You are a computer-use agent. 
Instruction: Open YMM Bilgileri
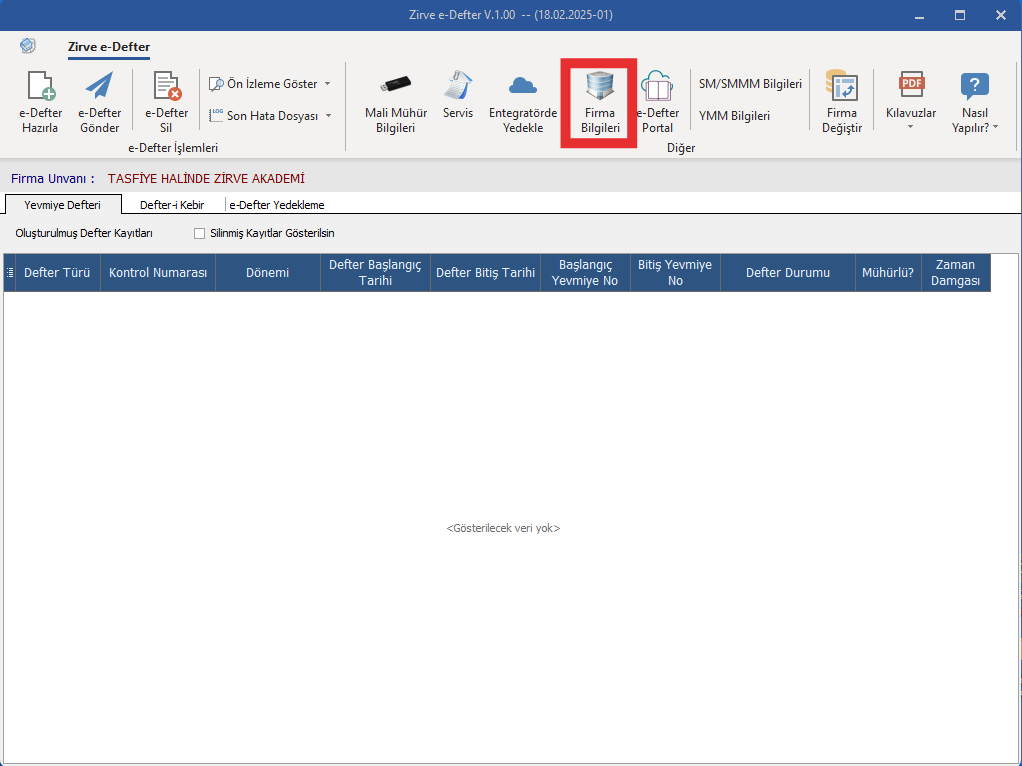point(735,116)
